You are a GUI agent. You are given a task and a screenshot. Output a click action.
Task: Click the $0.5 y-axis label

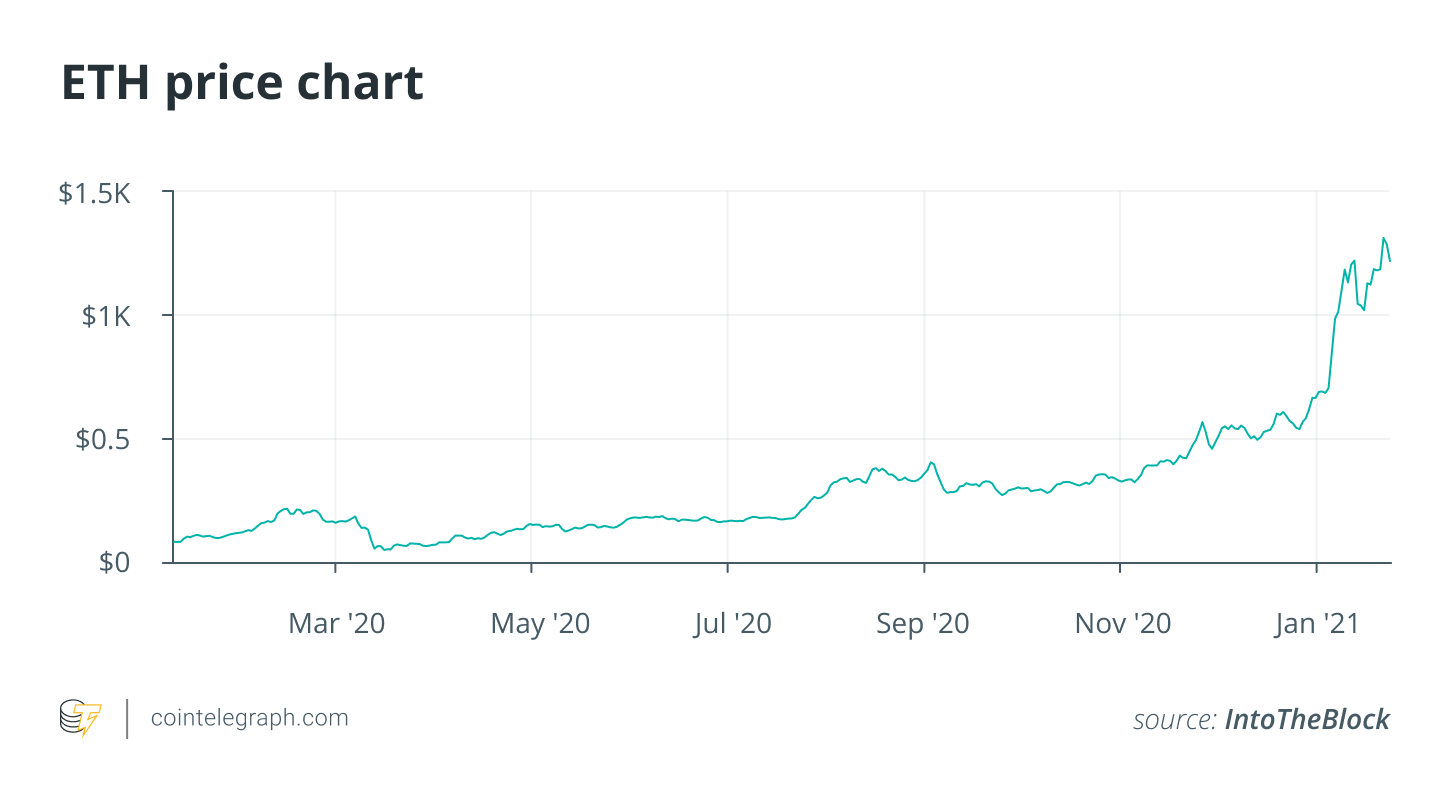[x=103, y=440]
